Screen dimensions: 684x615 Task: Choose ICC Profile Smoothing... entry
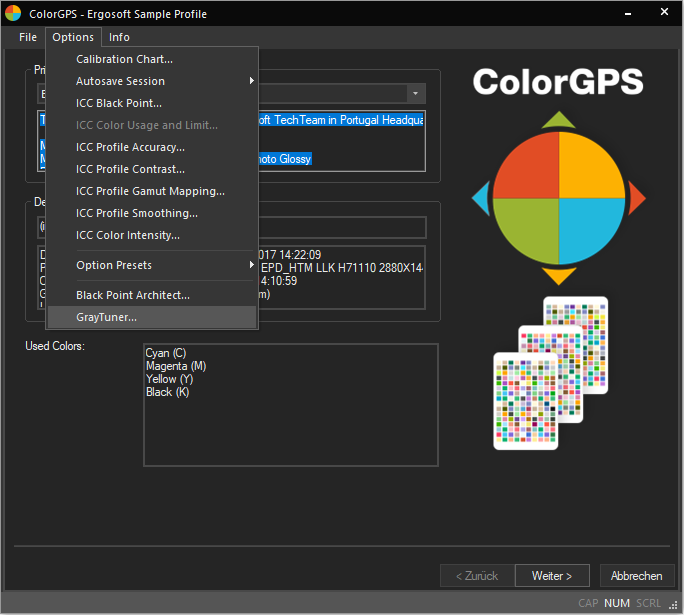[x=152, y=213]
